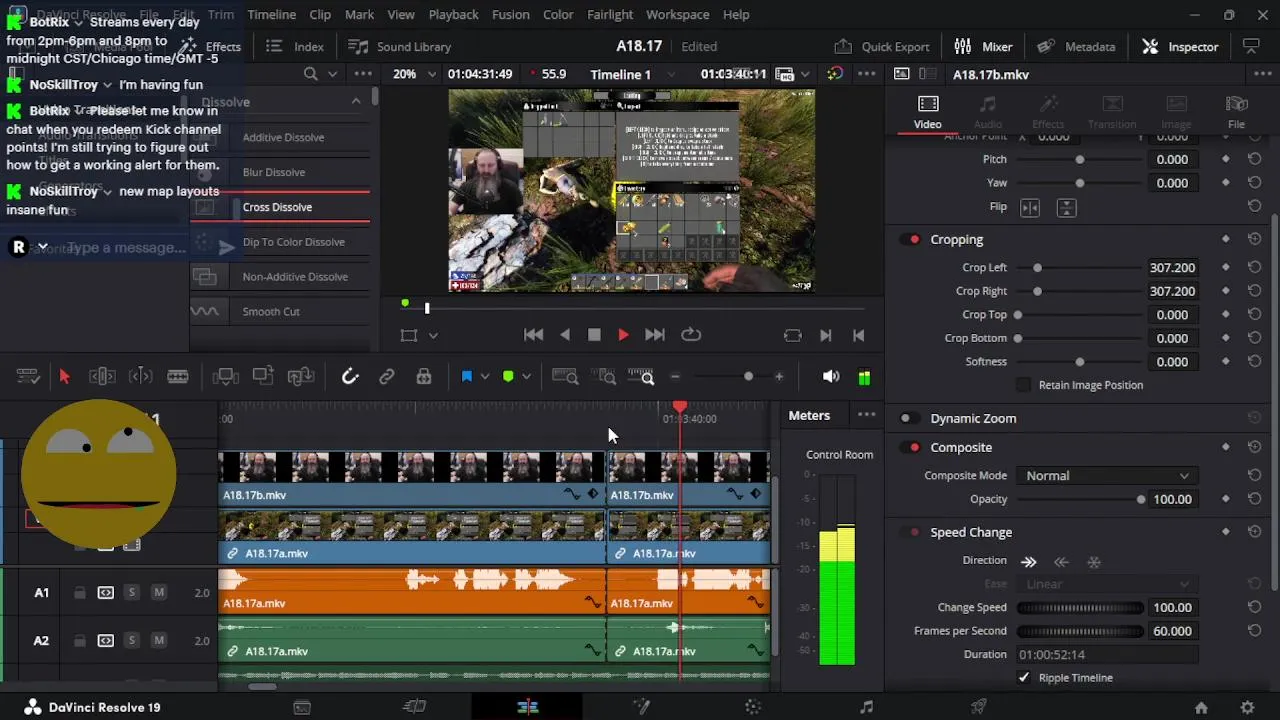Viewport: 1280px width, 720px height.
Task: Play the timeline forward
Action: pos(623,335)
